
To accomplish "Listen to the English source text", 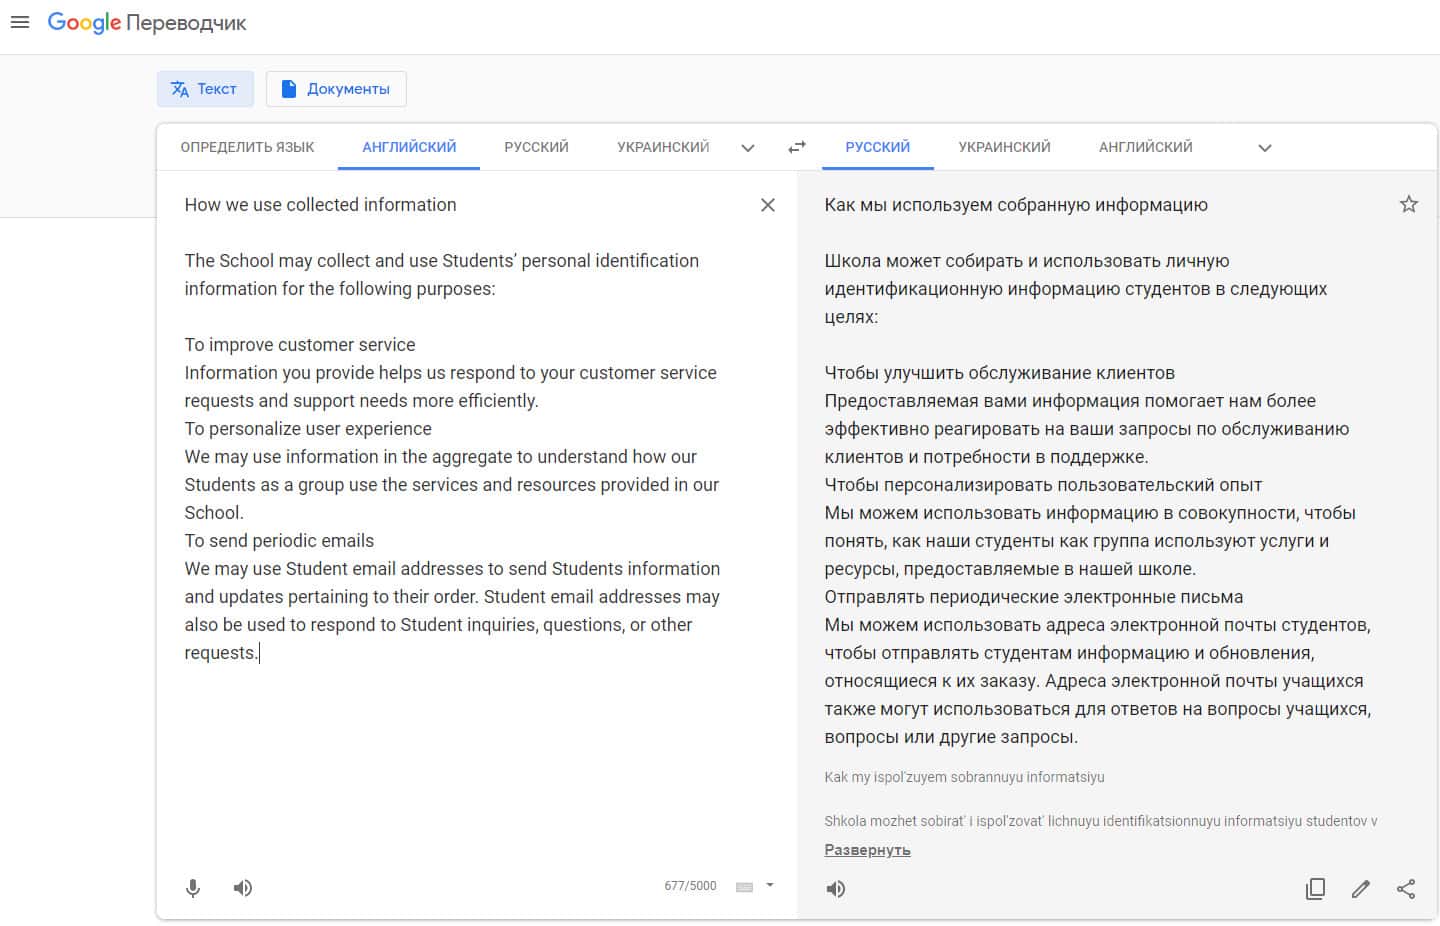I will point(243,888).
